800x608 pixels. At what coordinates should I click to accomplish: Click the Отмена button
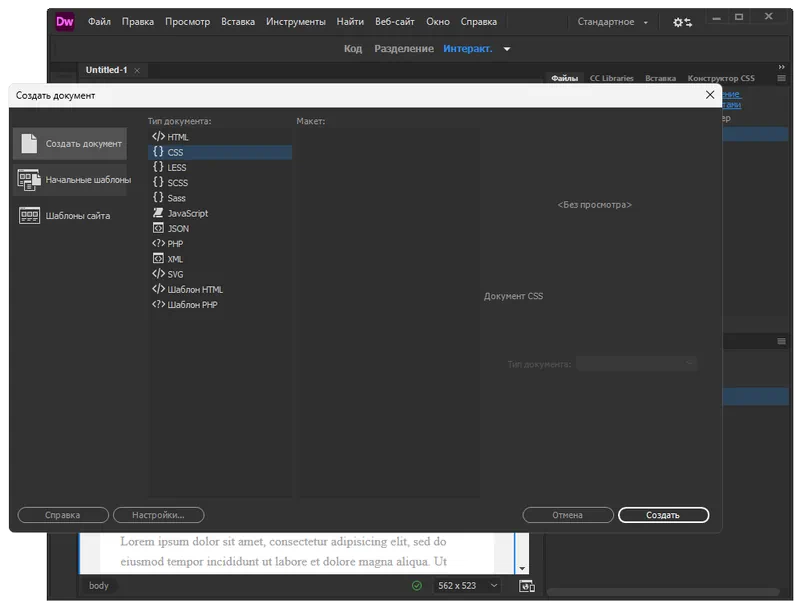click(567, 515)
